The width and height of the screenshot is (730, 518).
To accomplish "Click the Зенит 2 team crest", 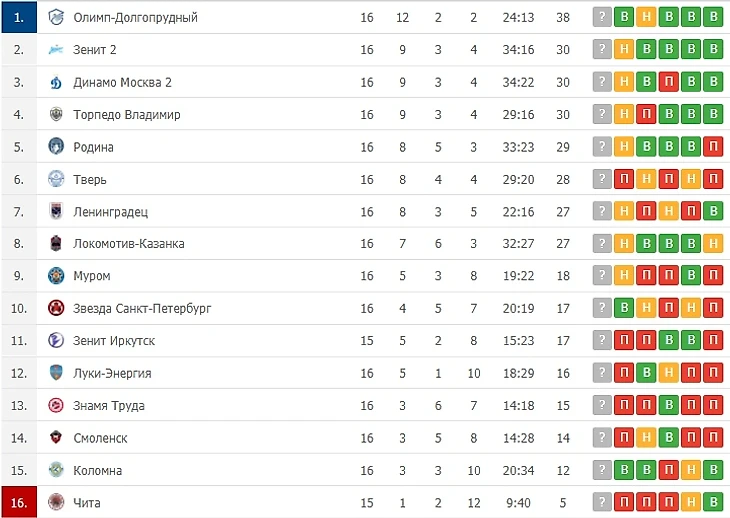I will (x=56, y=49).
